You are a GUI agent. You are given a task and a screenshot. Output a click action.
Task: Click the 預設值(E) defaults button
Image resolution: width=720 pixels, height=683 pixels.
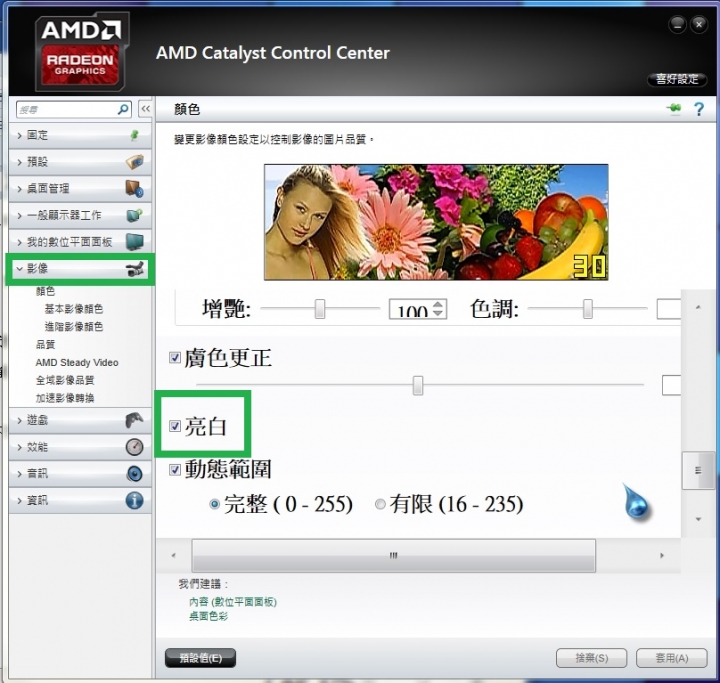tap(200, 658)
